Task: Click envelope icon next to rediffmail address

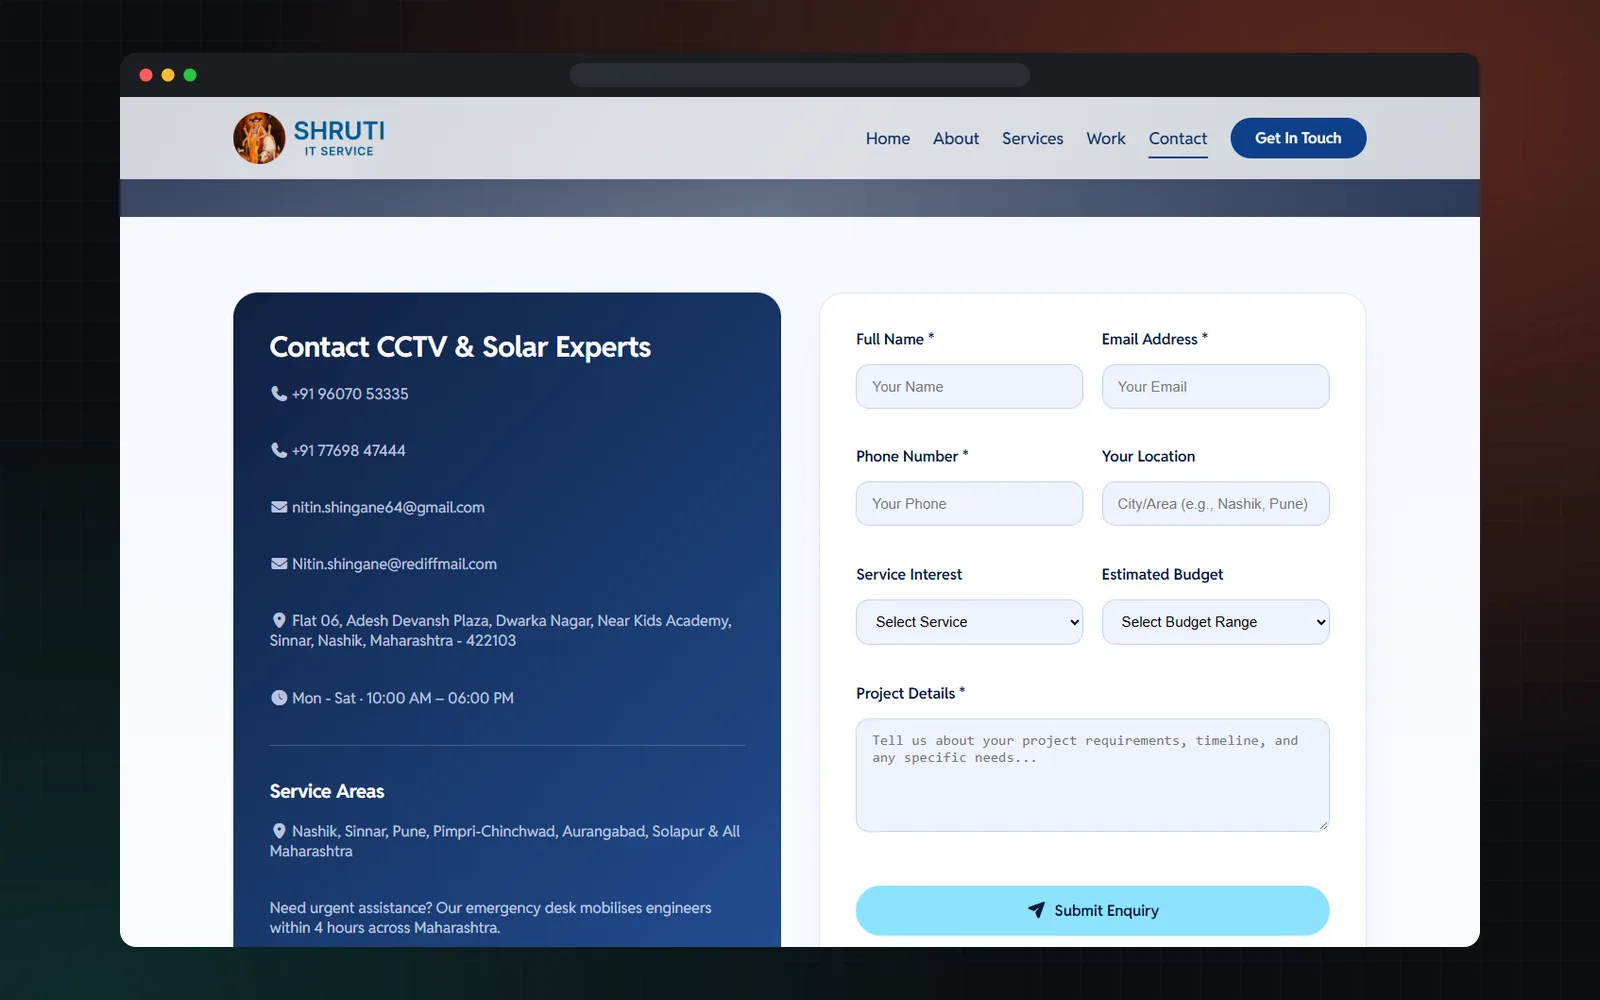Action: point(279,564)
